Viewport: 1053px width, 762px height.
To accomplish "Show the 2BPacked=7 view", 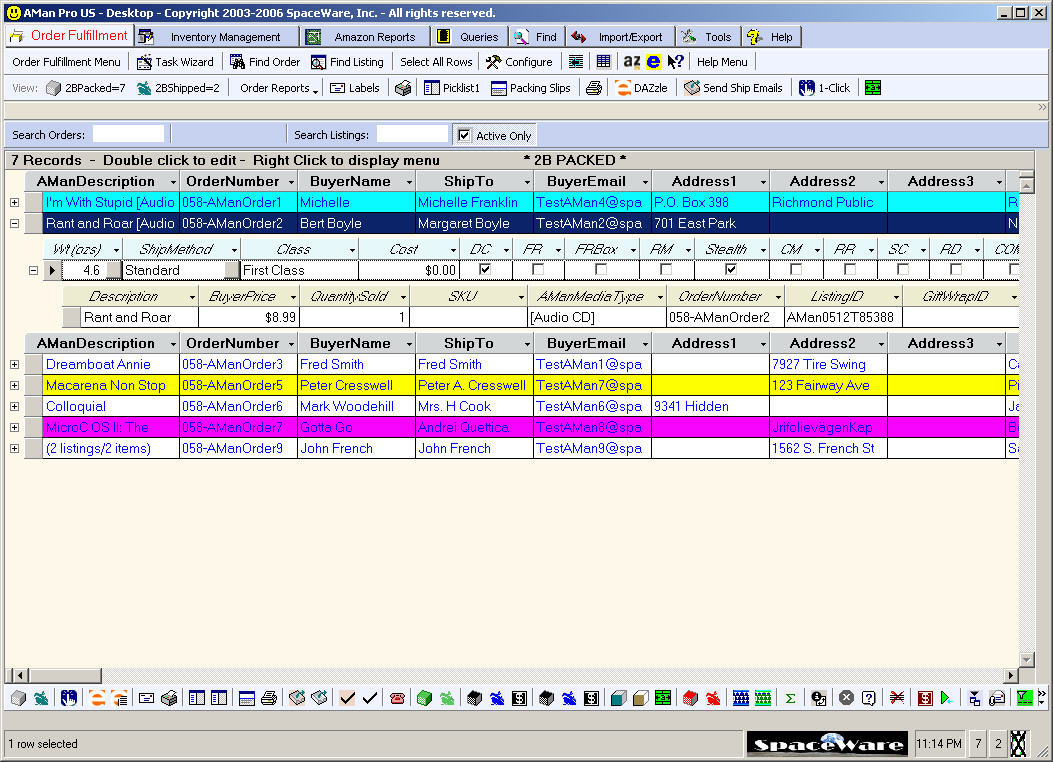I will (85, 88).
